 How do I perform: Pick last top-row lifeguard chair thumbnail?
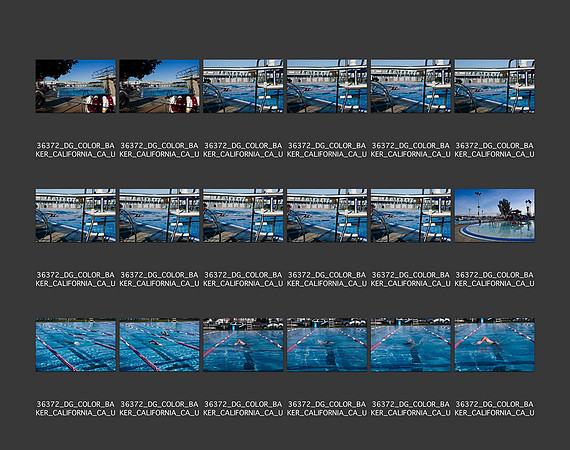click(x=494, y=86)
